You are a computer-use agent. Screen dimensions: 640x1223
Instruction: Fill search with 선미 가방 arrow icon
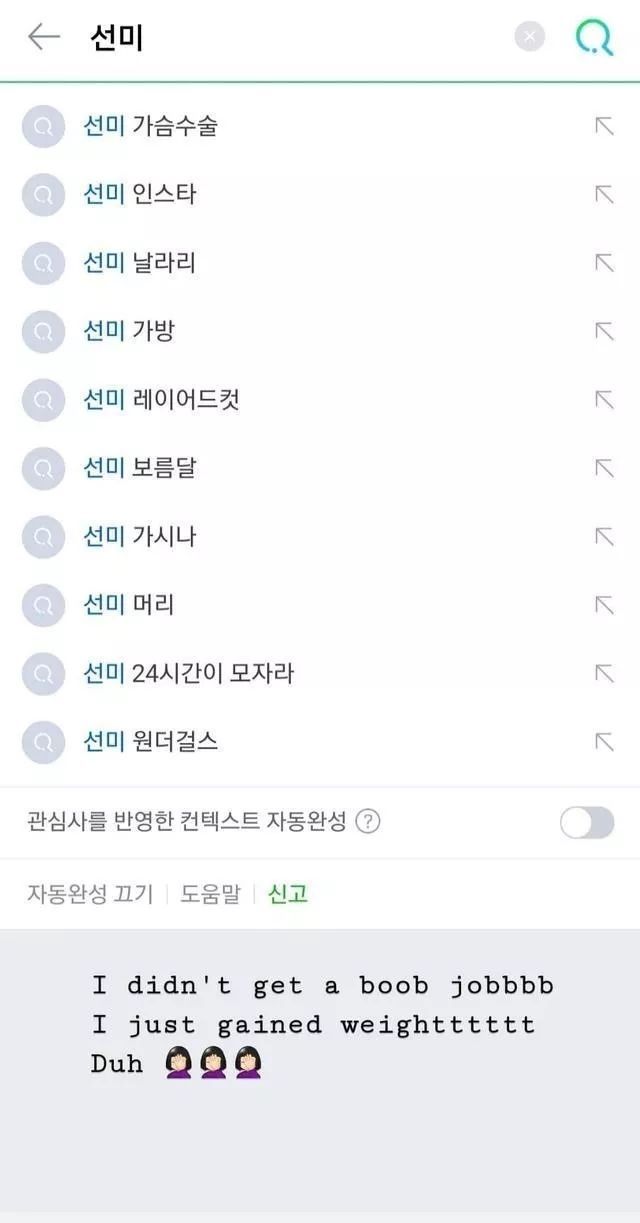604,331
